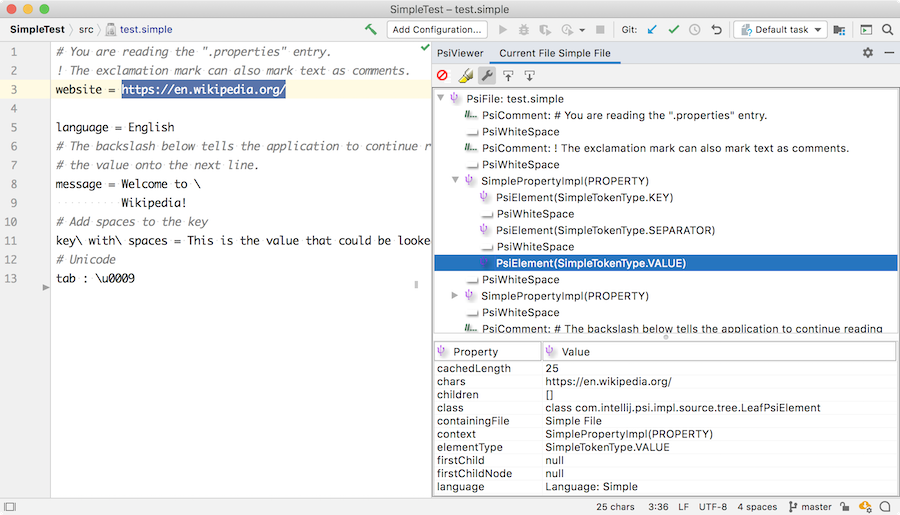Click the Build project hammer icon
Screen dimensions: 900x515
[371, 30]
